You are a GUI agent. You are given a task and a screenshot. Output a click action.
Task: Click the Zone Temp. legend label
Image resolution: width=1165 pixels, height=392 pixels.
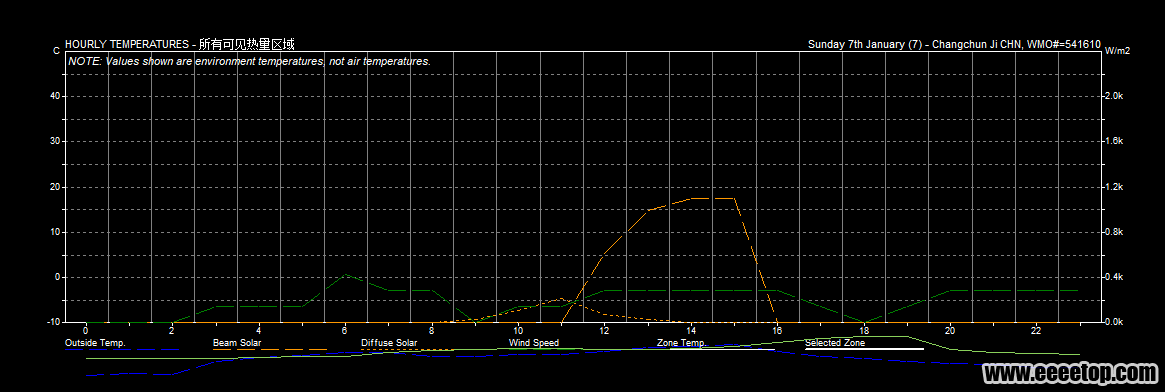(x=681, y=343)
